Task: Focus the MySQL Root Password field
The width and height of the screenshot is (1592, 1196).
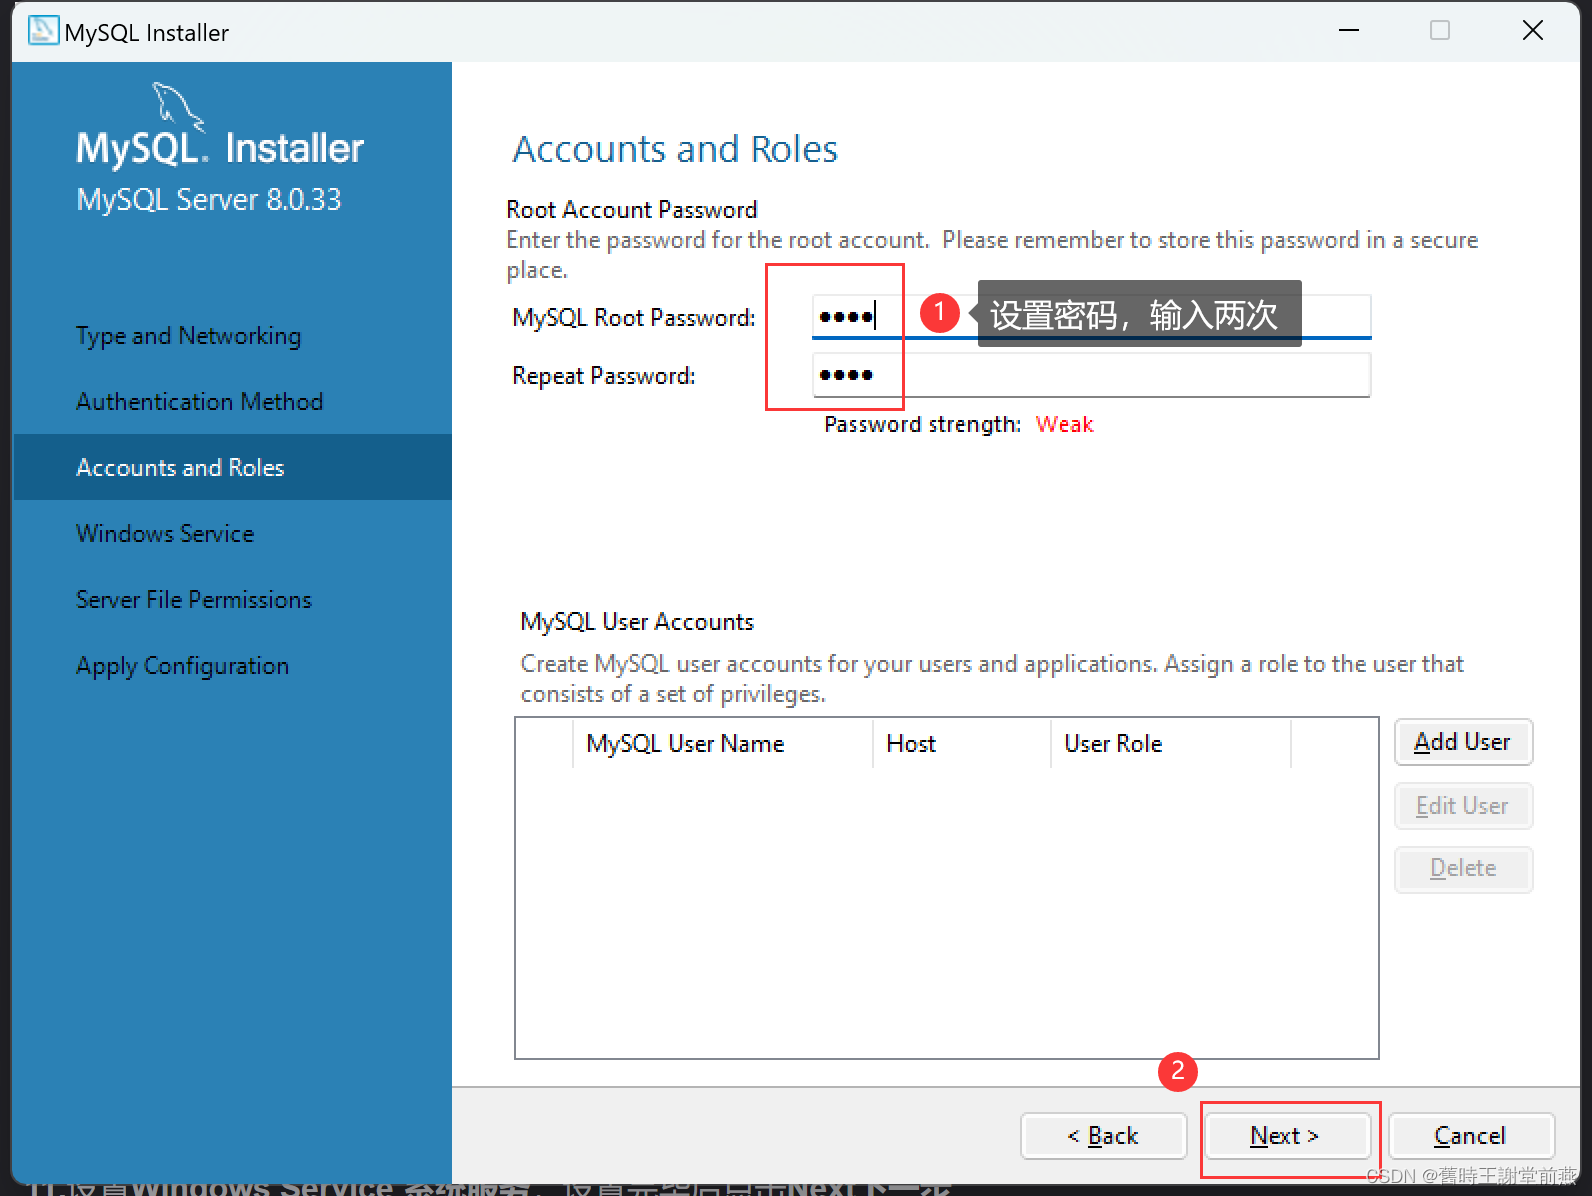Action: tap(1090, 317)
